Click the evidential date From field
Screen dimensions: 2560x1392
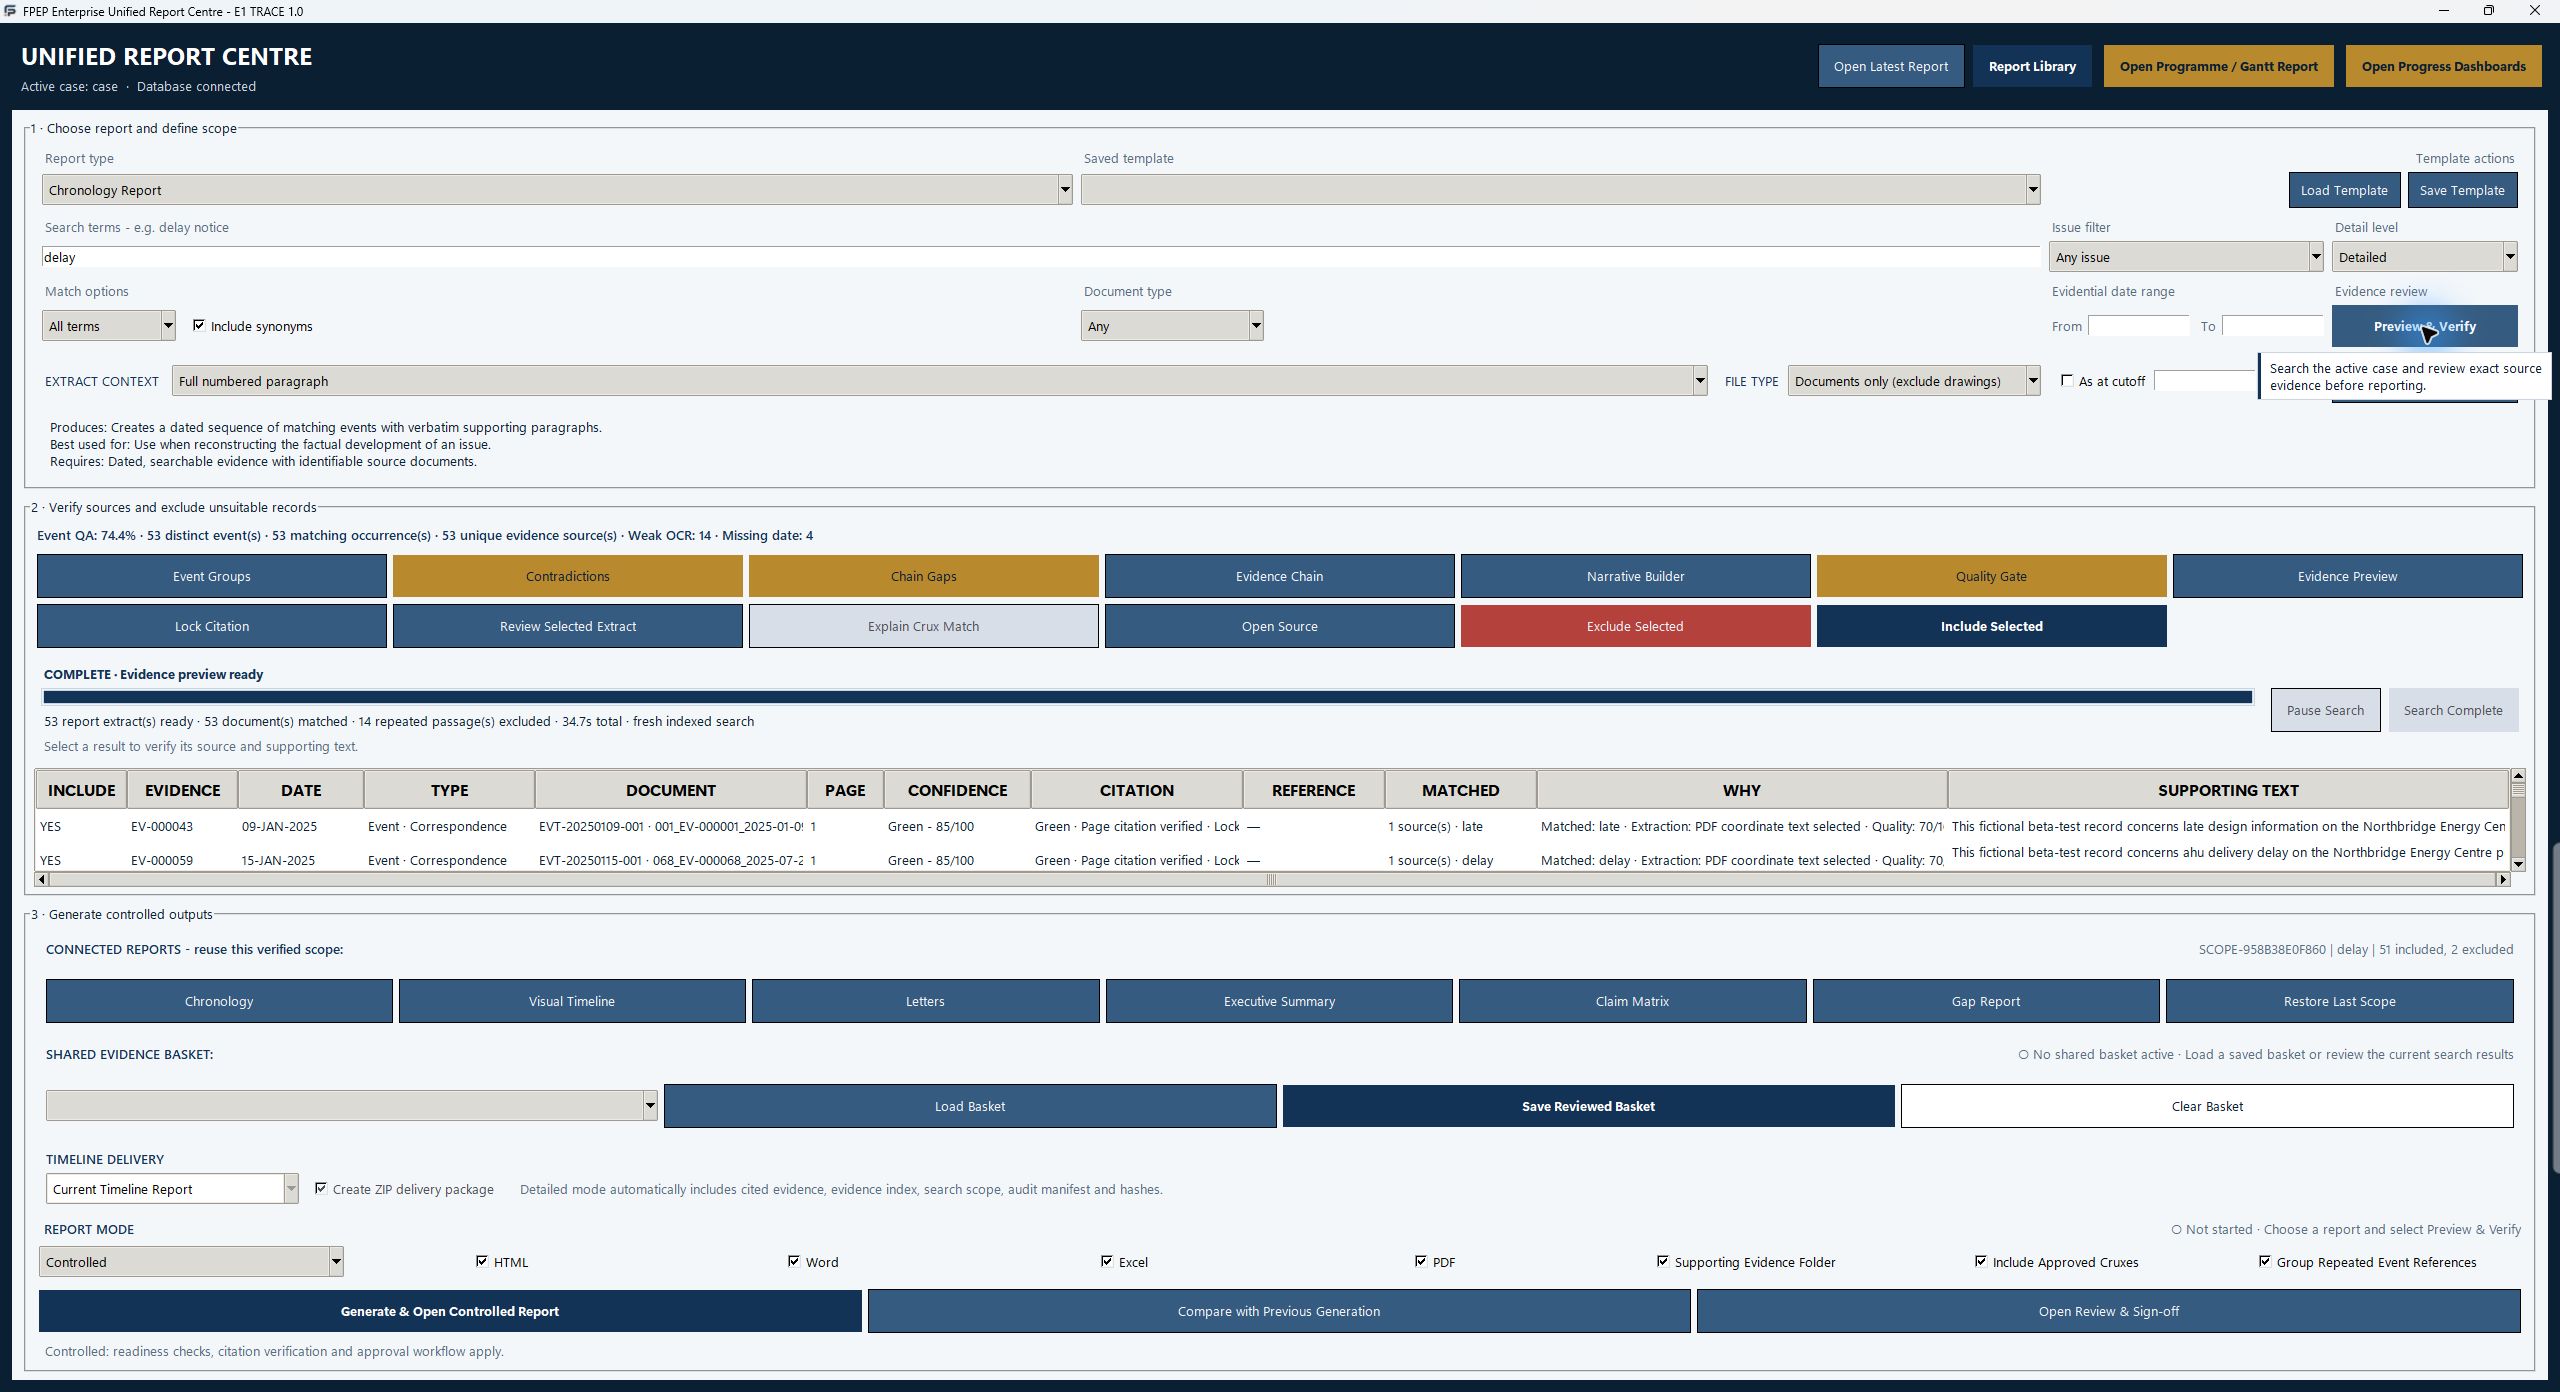tap(2138, 326)
